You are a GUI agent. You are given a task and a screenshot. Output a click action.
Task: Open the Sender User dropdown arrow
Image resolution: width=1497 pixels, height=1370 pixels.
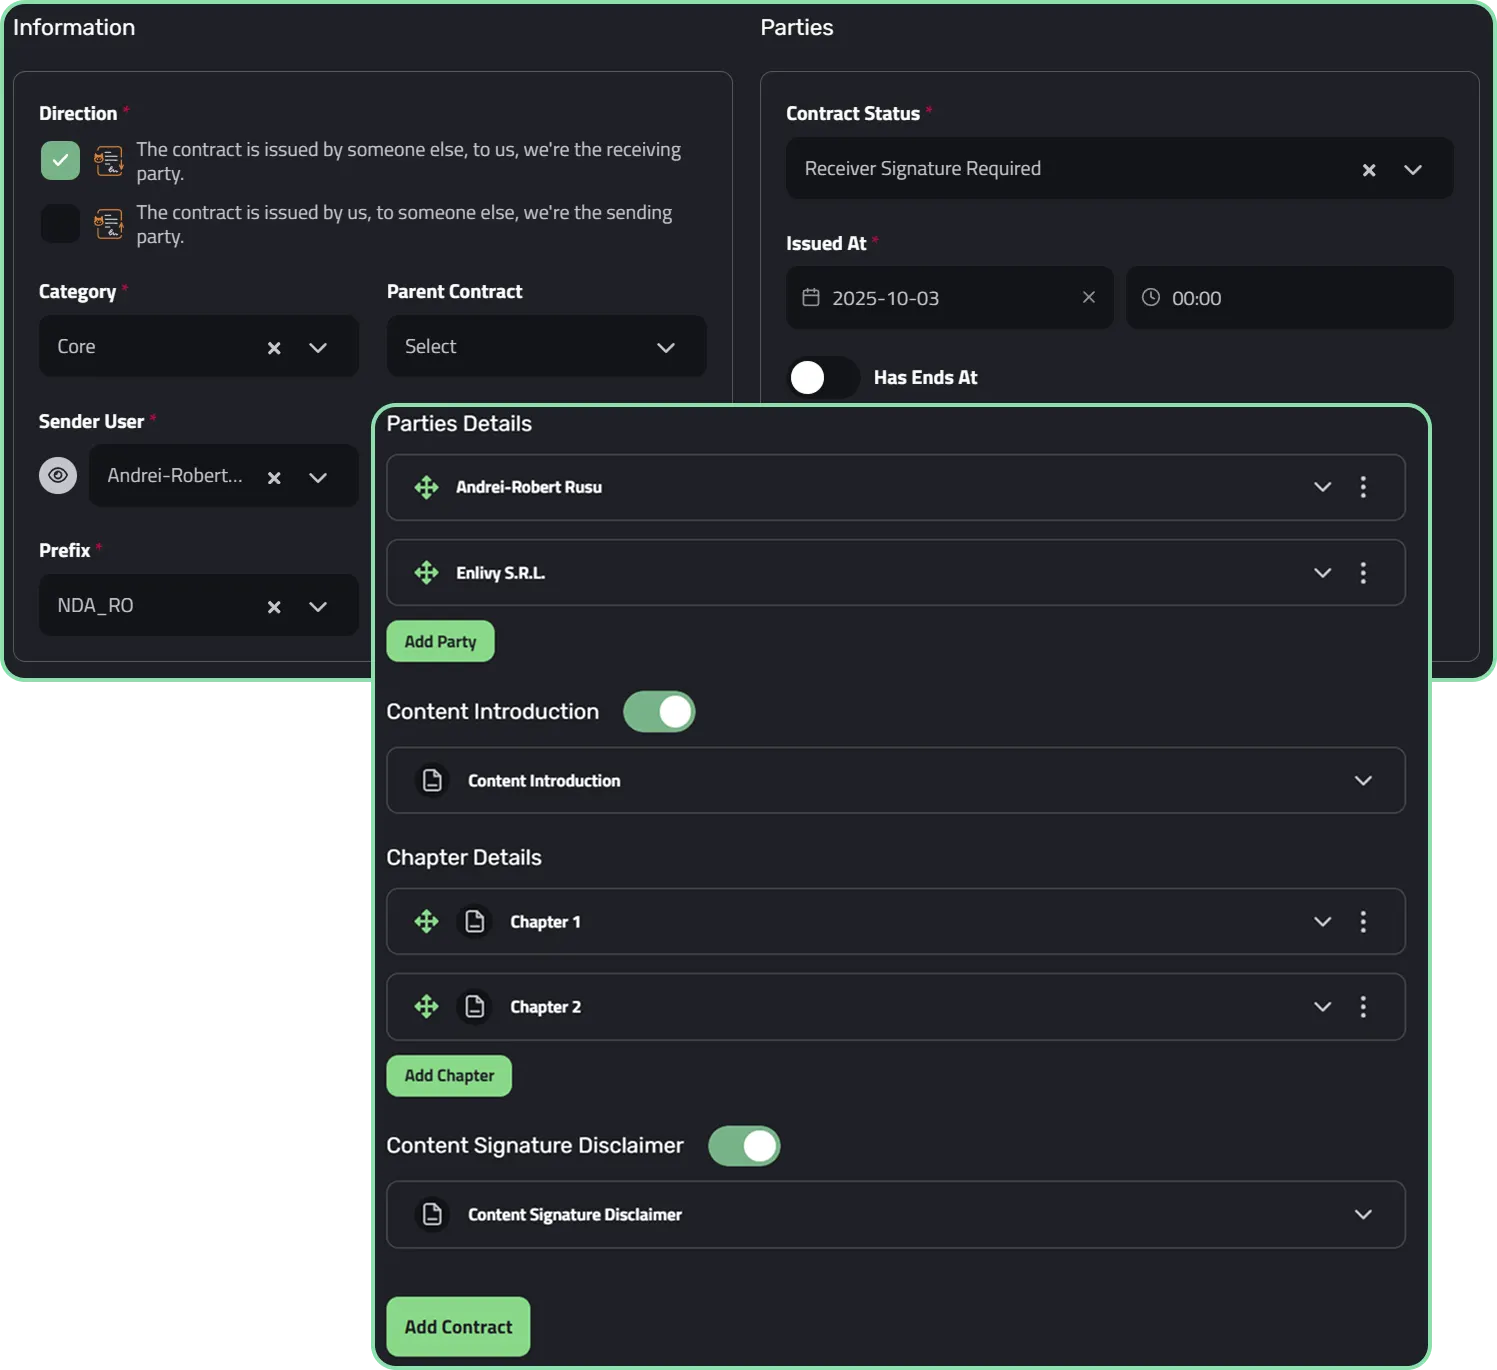(x=318, y=477)
